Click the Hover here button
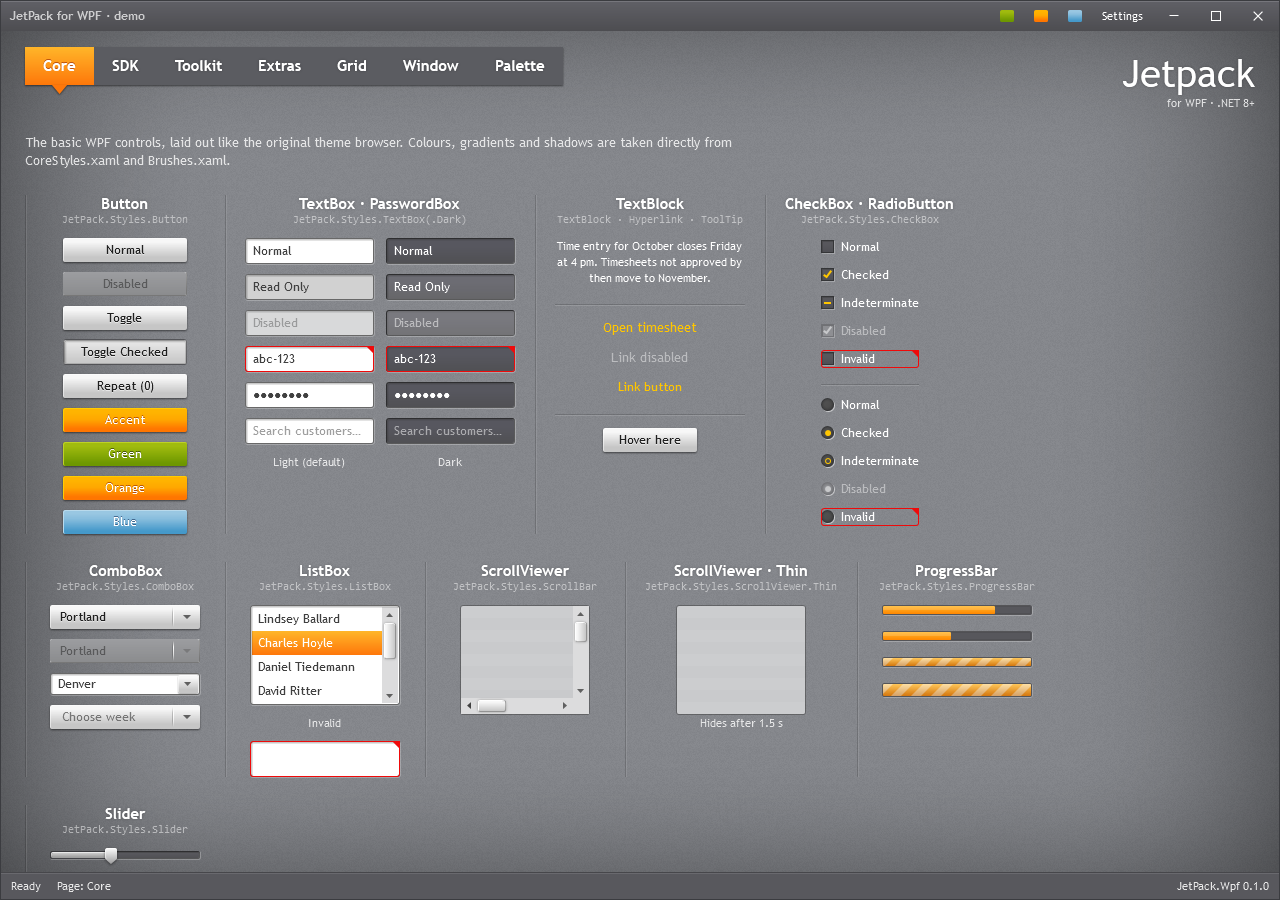Viewport: 1280px width, 900px height. point(650,440)
